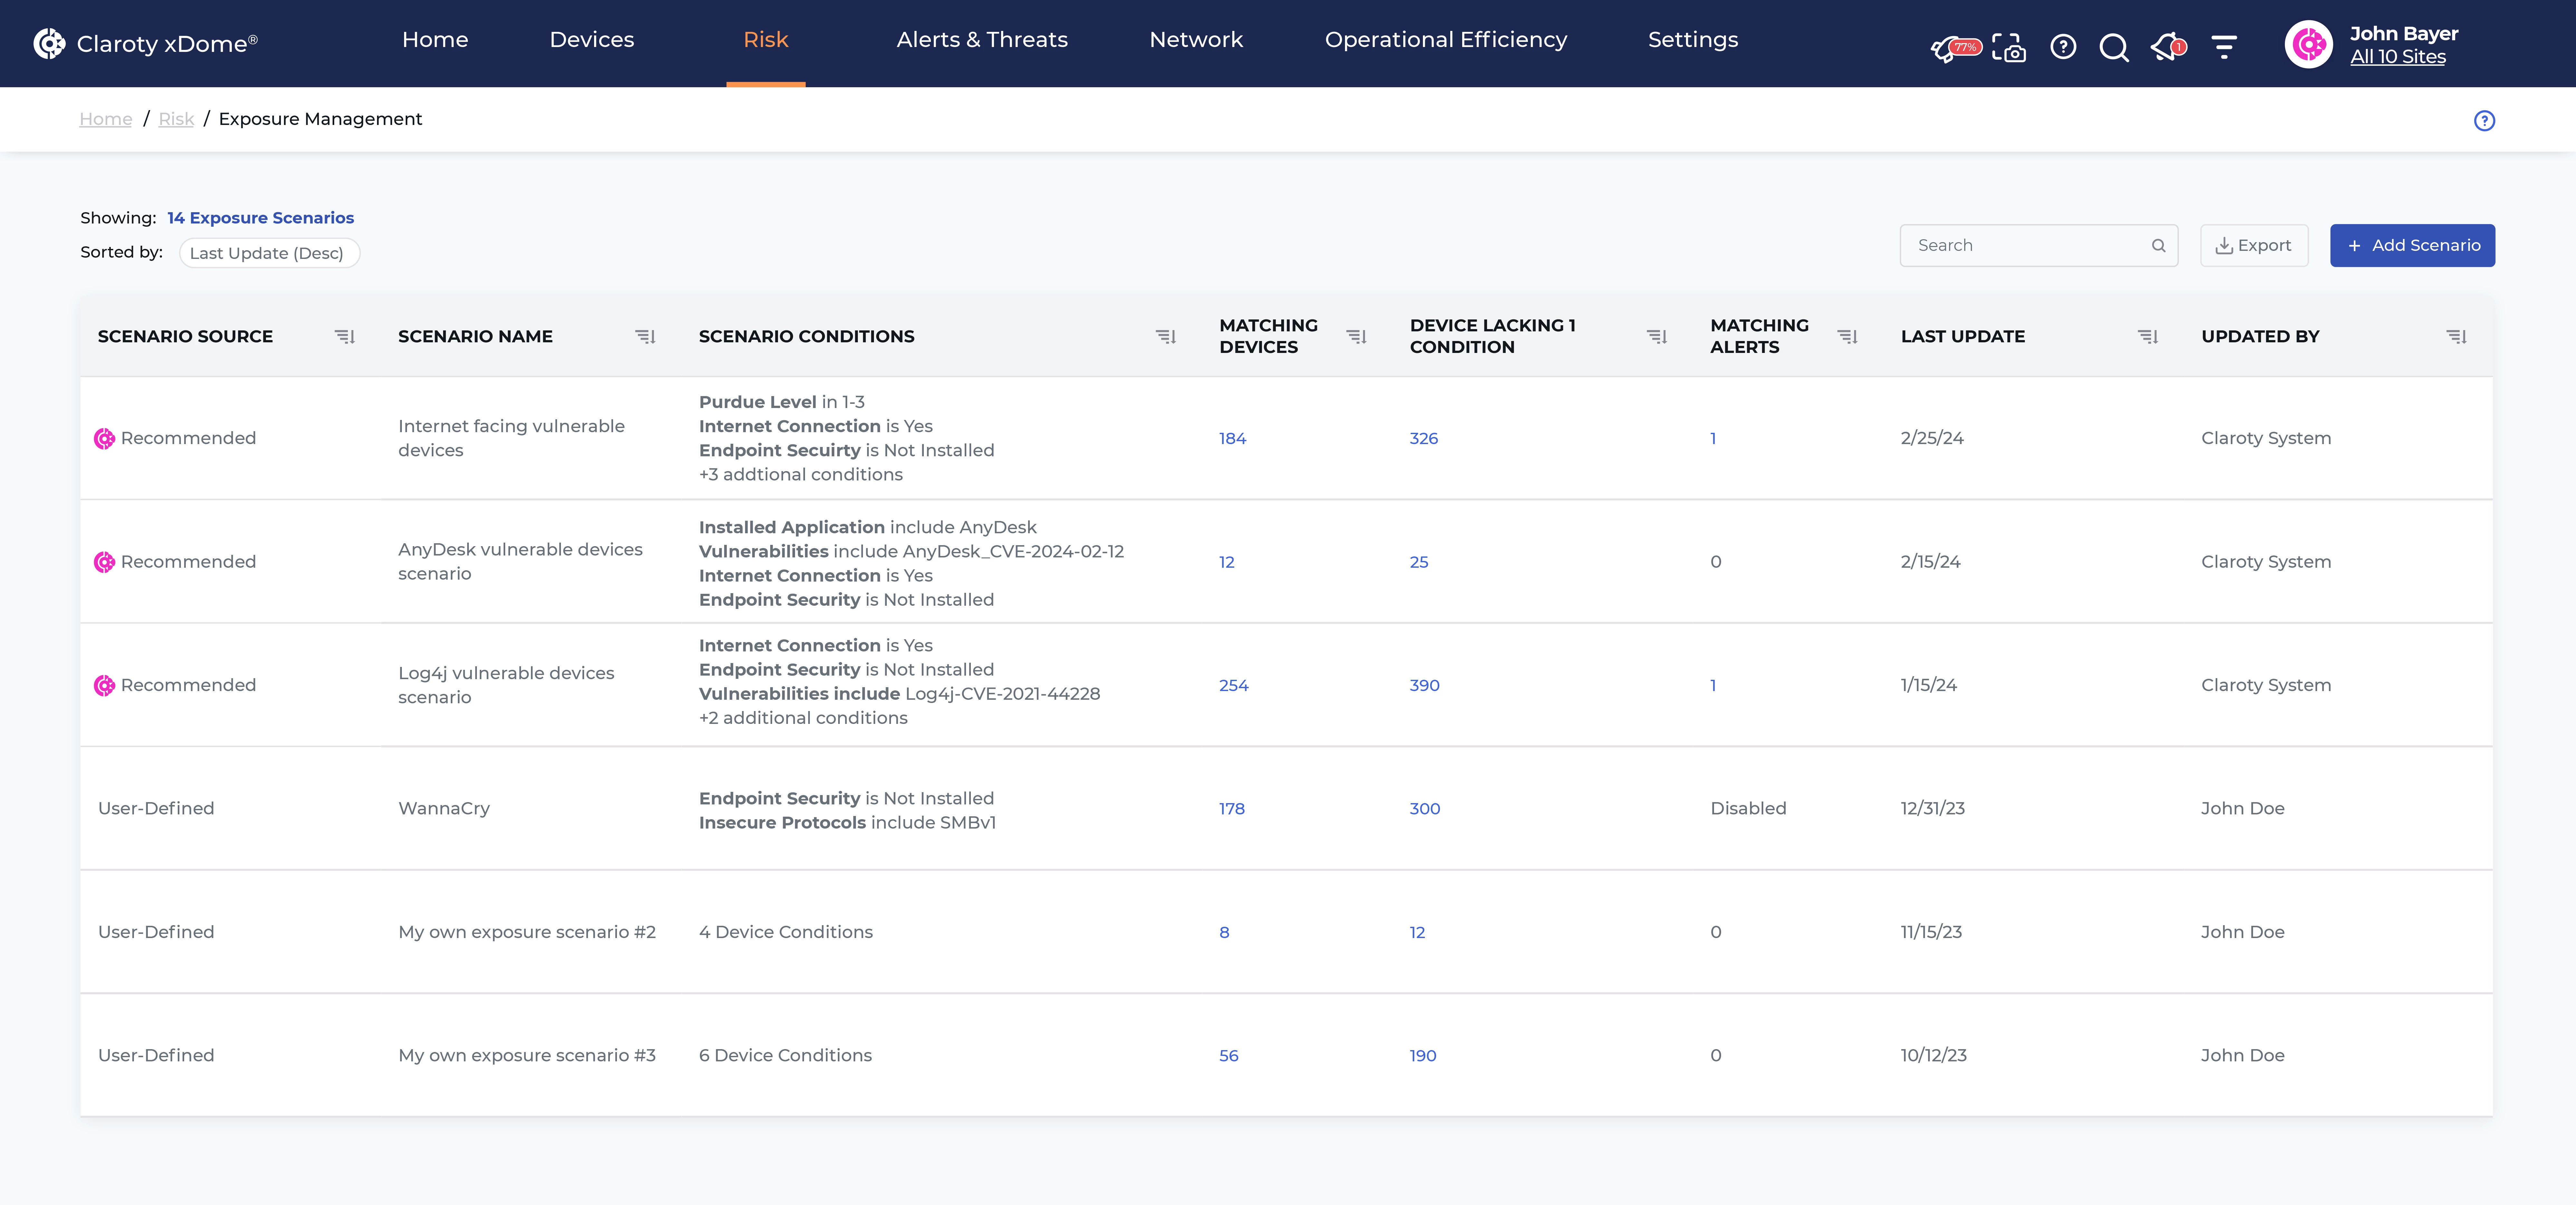Open Matching Devices column sort filter

1356,337
